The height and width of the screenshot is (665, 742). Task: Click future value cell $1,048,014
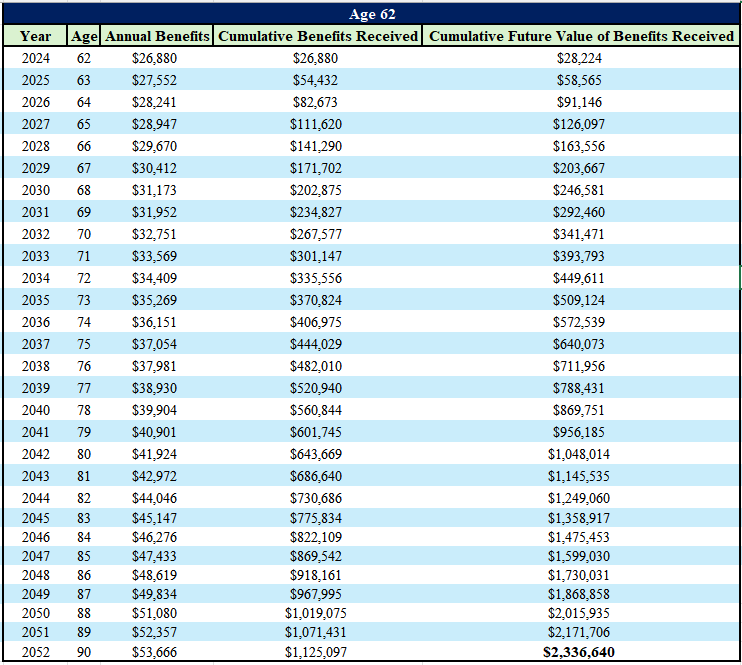579,454
